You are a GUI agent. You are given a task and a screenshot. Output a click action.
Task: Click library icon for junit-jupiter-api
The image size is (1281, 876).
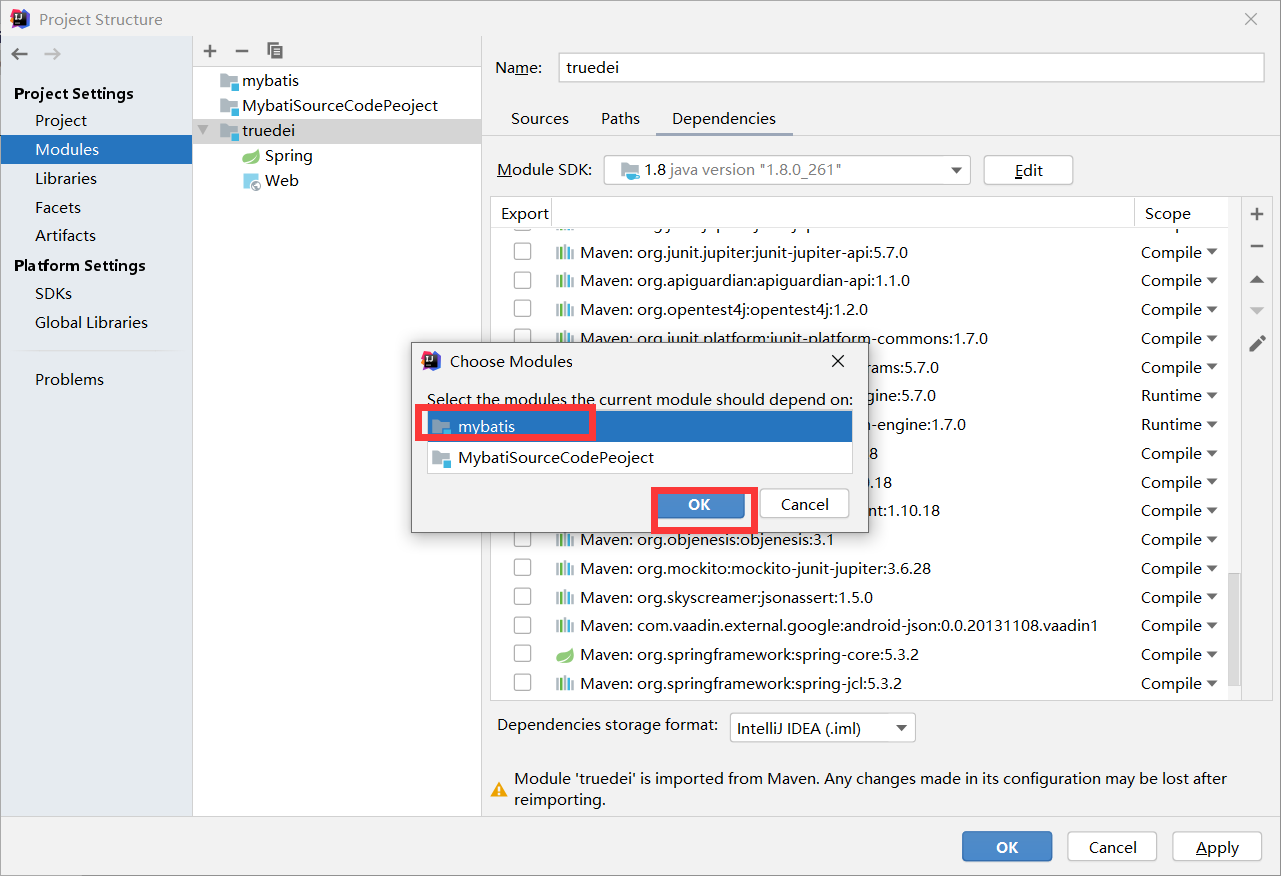[x=565, y=252]
